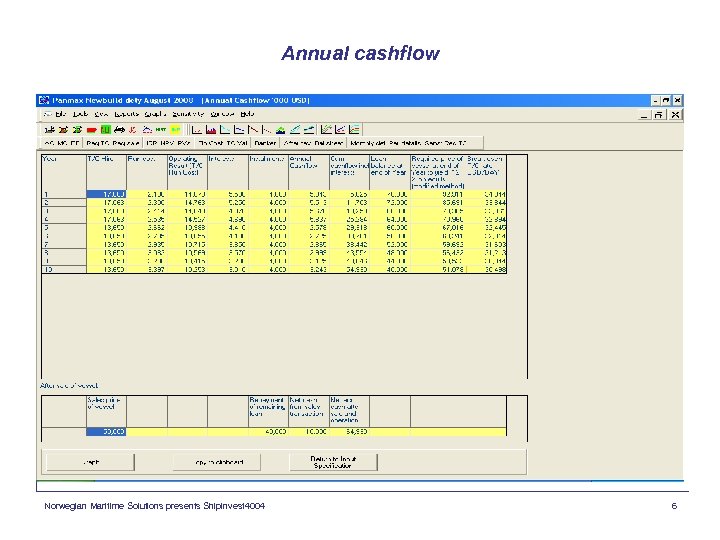Select the highlighted Sales price of vessel cell
The height and width of the screenshot is (540, 720).
point(107,432)
